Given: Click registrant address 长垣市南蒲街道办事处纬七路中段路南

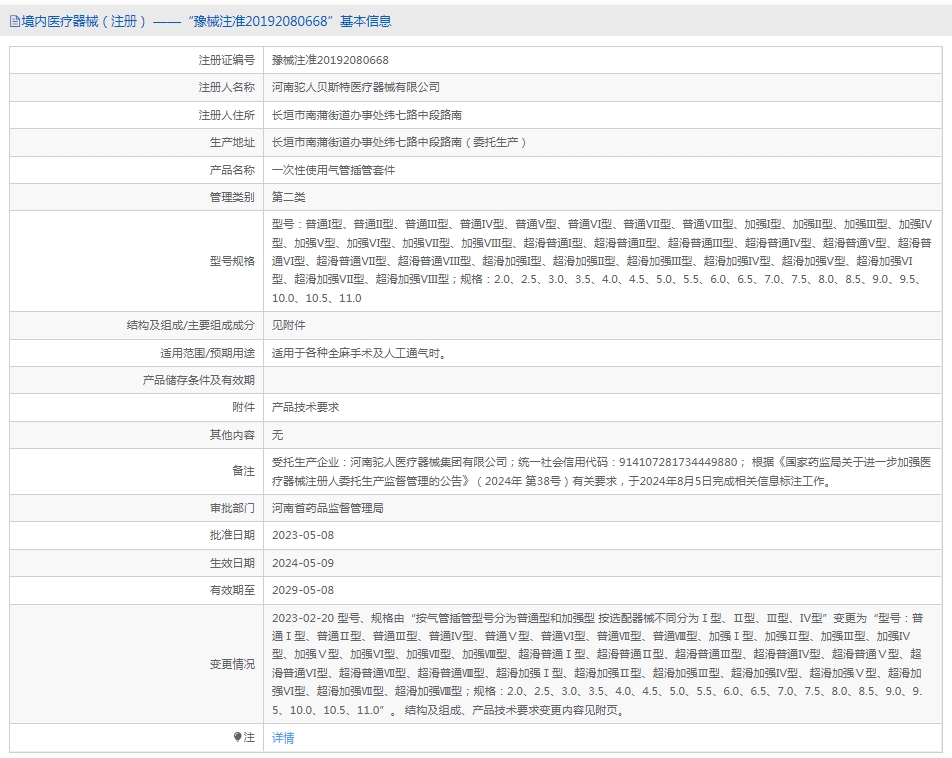Looking at the screenshot, I should click(367, 115).
